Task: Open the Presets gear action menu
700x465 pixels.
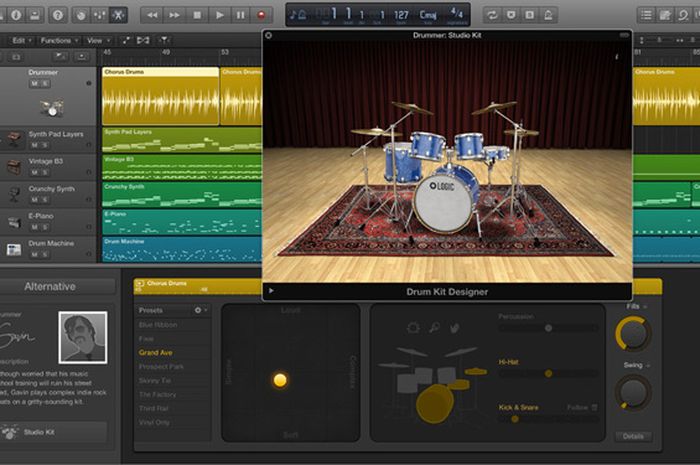Action: 200,310
